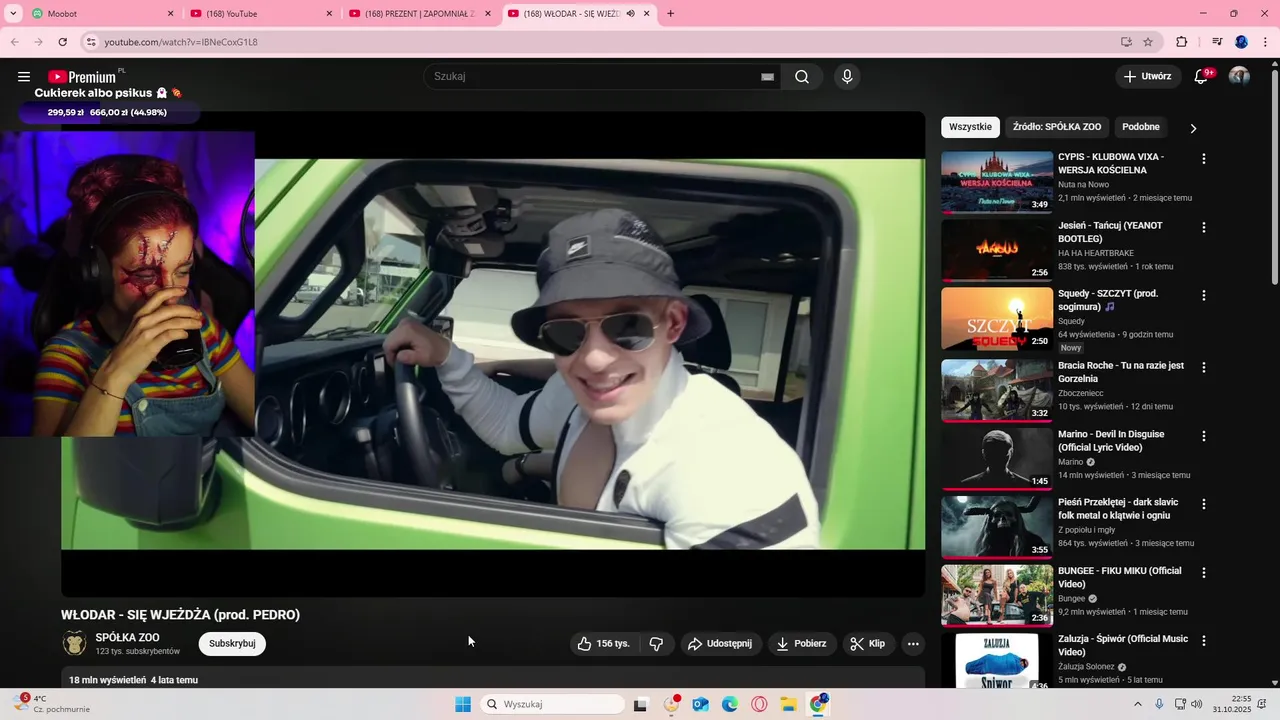The image size is (1280, 720).
Task: Go back in browser history
Action: (x=15, y=42)
